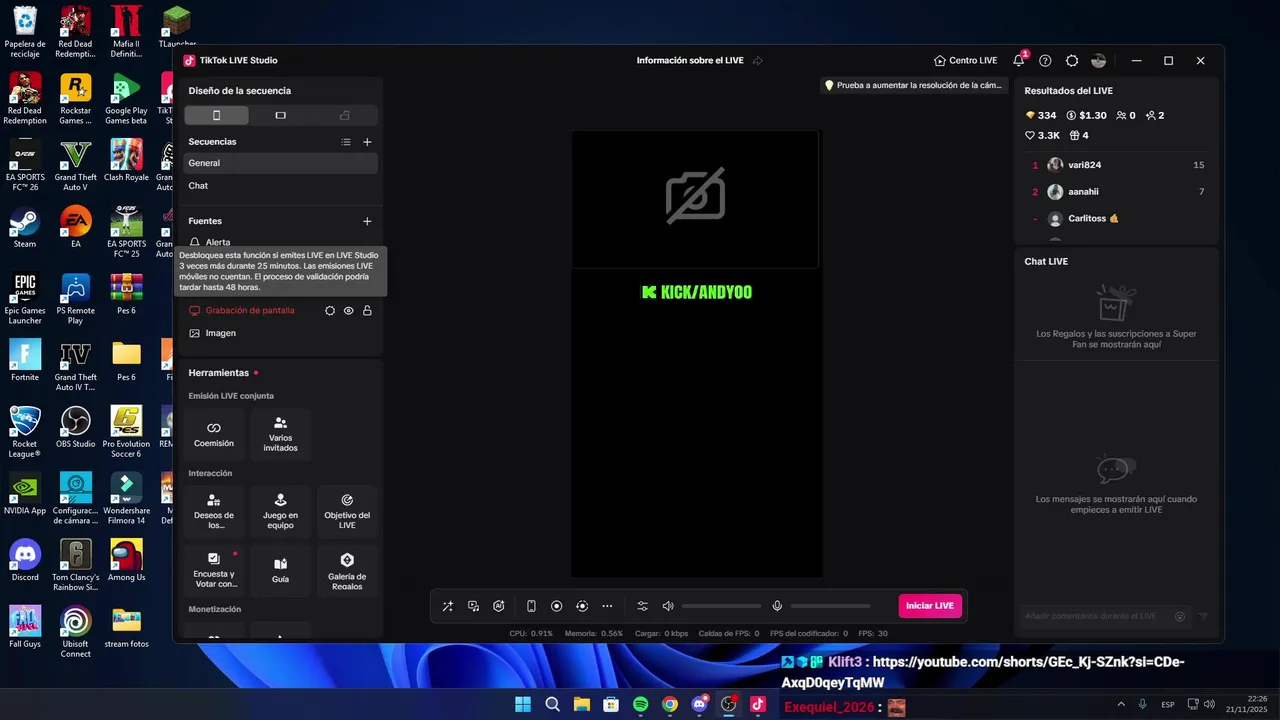The height and width of the screenshot is (720, 1280).
Task: Switch to the Chat scene
Action: tap(281, 186)
